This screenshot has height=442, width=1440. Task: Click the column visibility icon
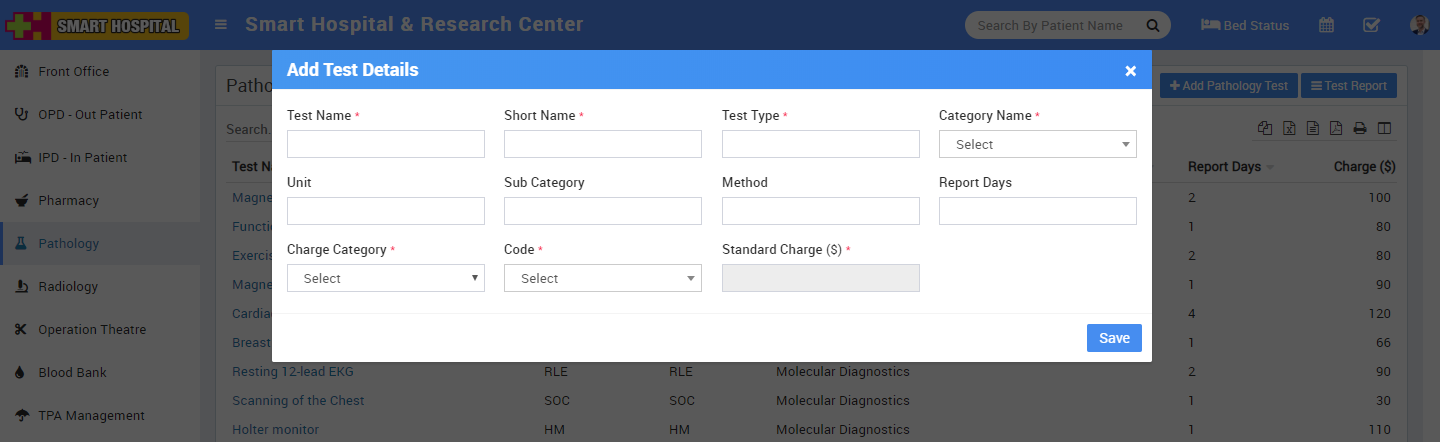1384,128
